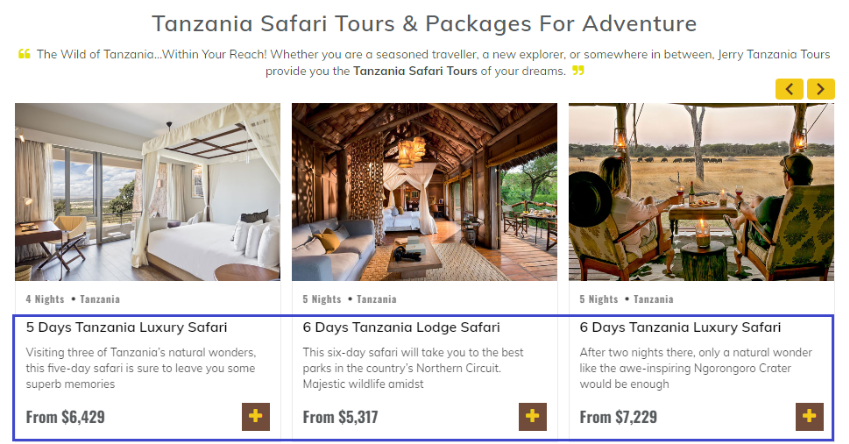Expand the 6 Days Luxury Safari plus icon
The image size is (849, 444).
point(810,416)
